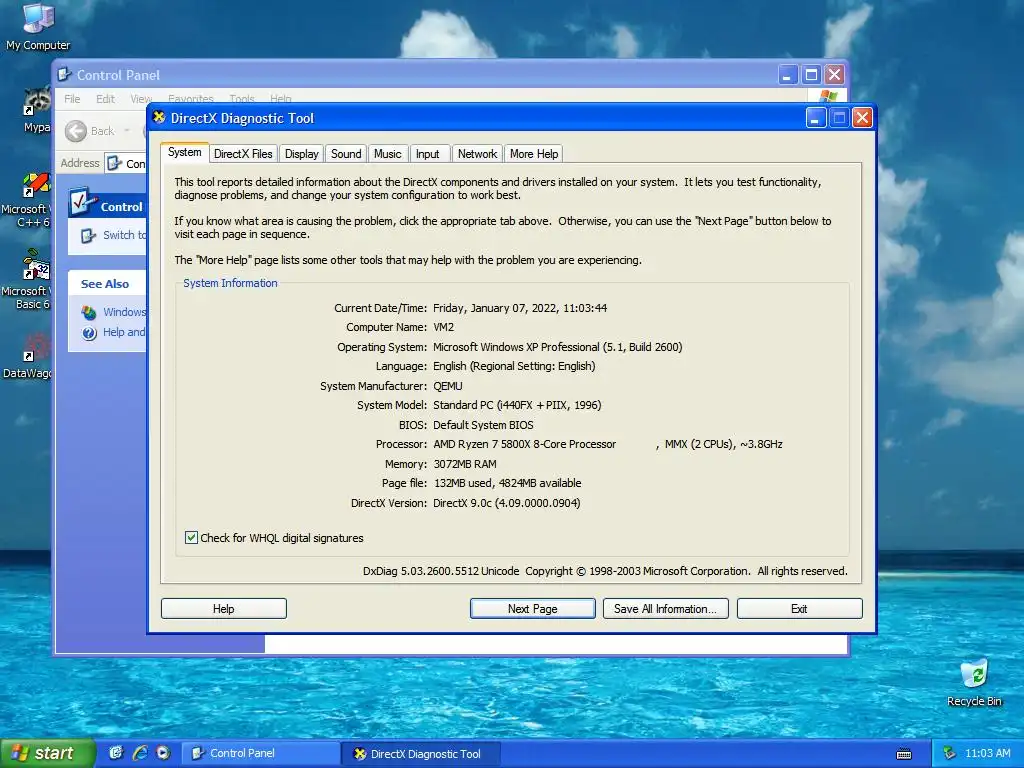
Task: Click the 3072MB RAM memory value
Action: coord(465,464)
